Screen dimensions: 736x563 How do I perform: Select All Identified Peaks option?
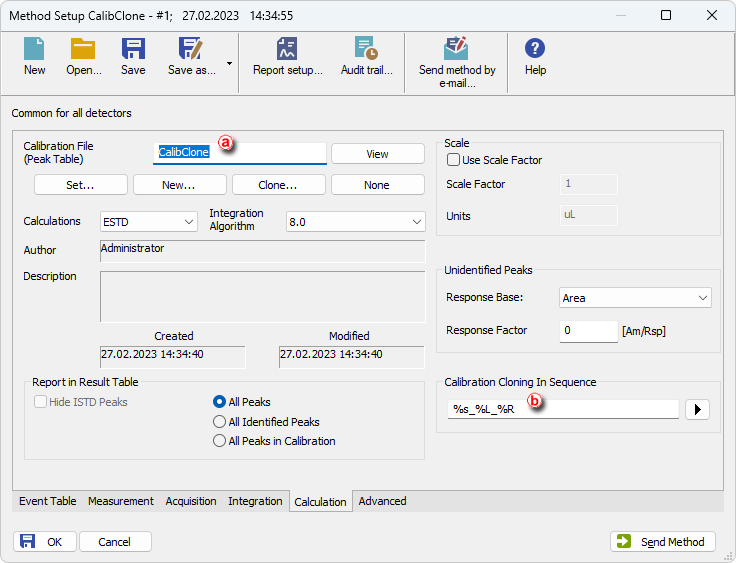click(x=219, y=421)
